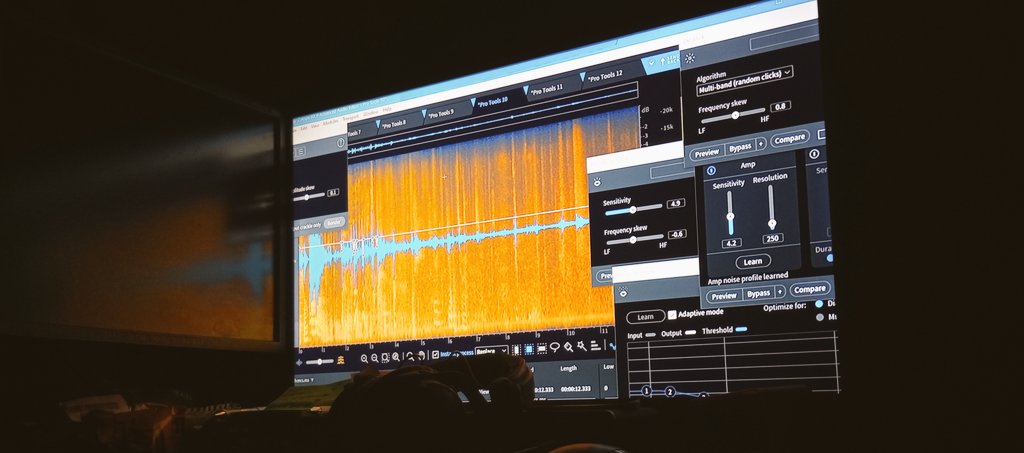Select the second Optimize for radio option
Viewport: 1024px width, 453px height.
[x=819, y=317]
